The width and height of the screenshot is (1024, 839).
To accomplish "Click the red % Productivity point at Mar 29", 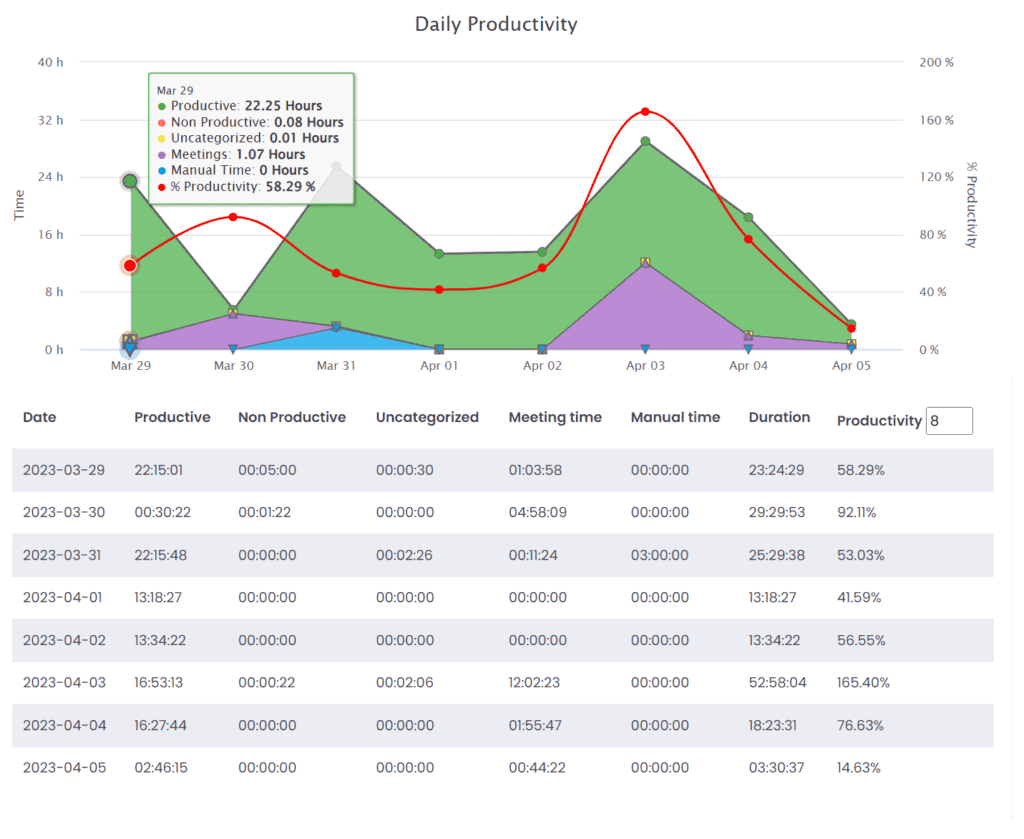I will pyautogui.click(x=130, y=266).
